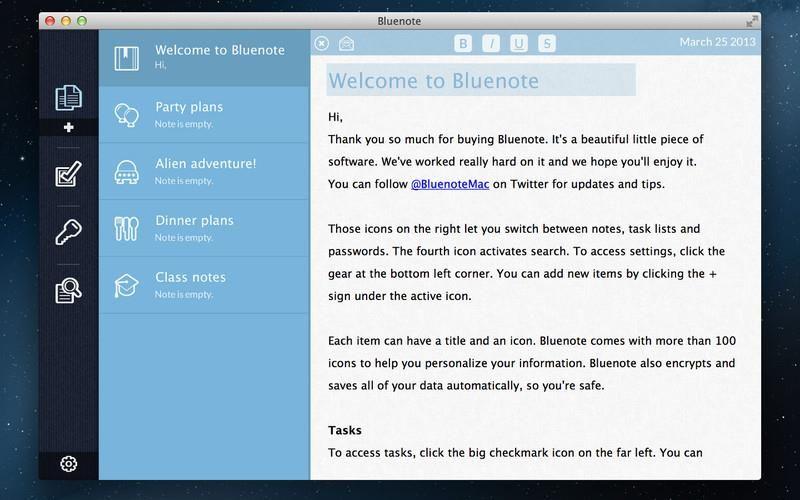Click the UFO icon for Alien adventure

pos(127,172)
